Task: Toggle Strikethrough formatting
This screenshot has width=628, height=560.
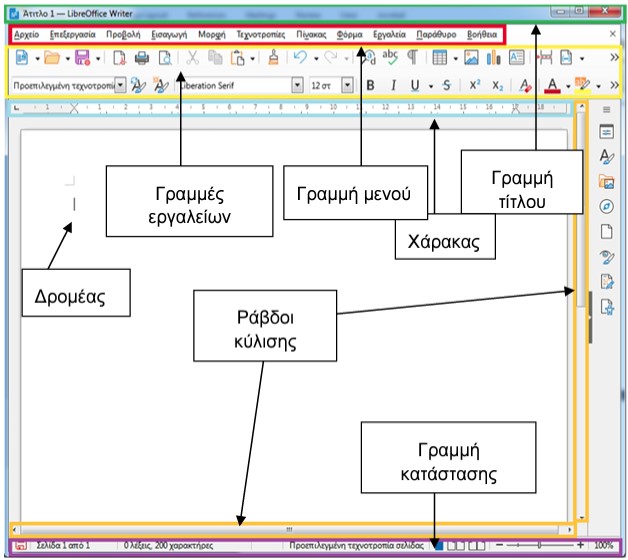Action: (x=447, y=85)
